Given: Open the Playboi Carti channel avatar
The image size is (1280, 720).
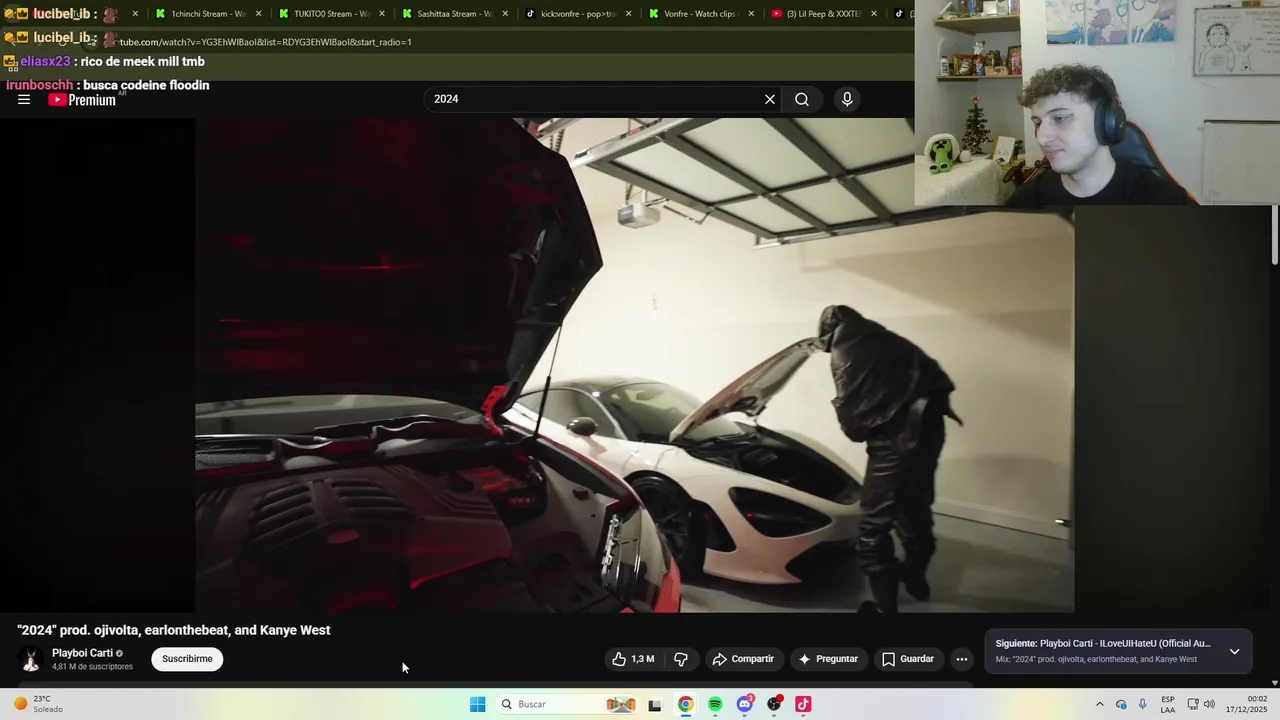Looking at the screenshot, I should coord(31,659).
